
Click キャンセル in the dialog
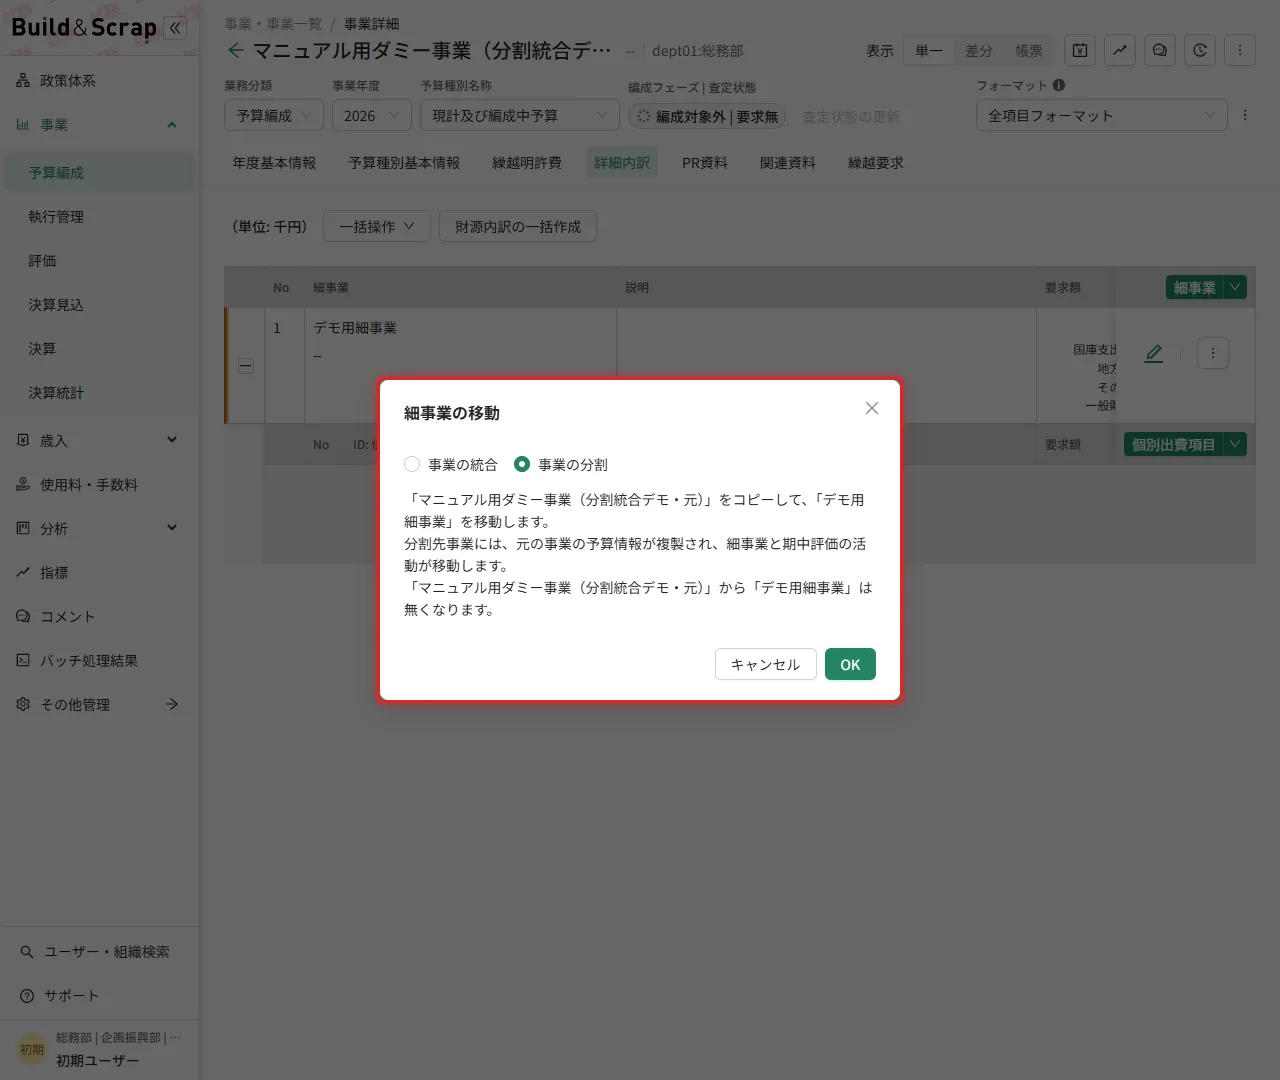(766, 664)
